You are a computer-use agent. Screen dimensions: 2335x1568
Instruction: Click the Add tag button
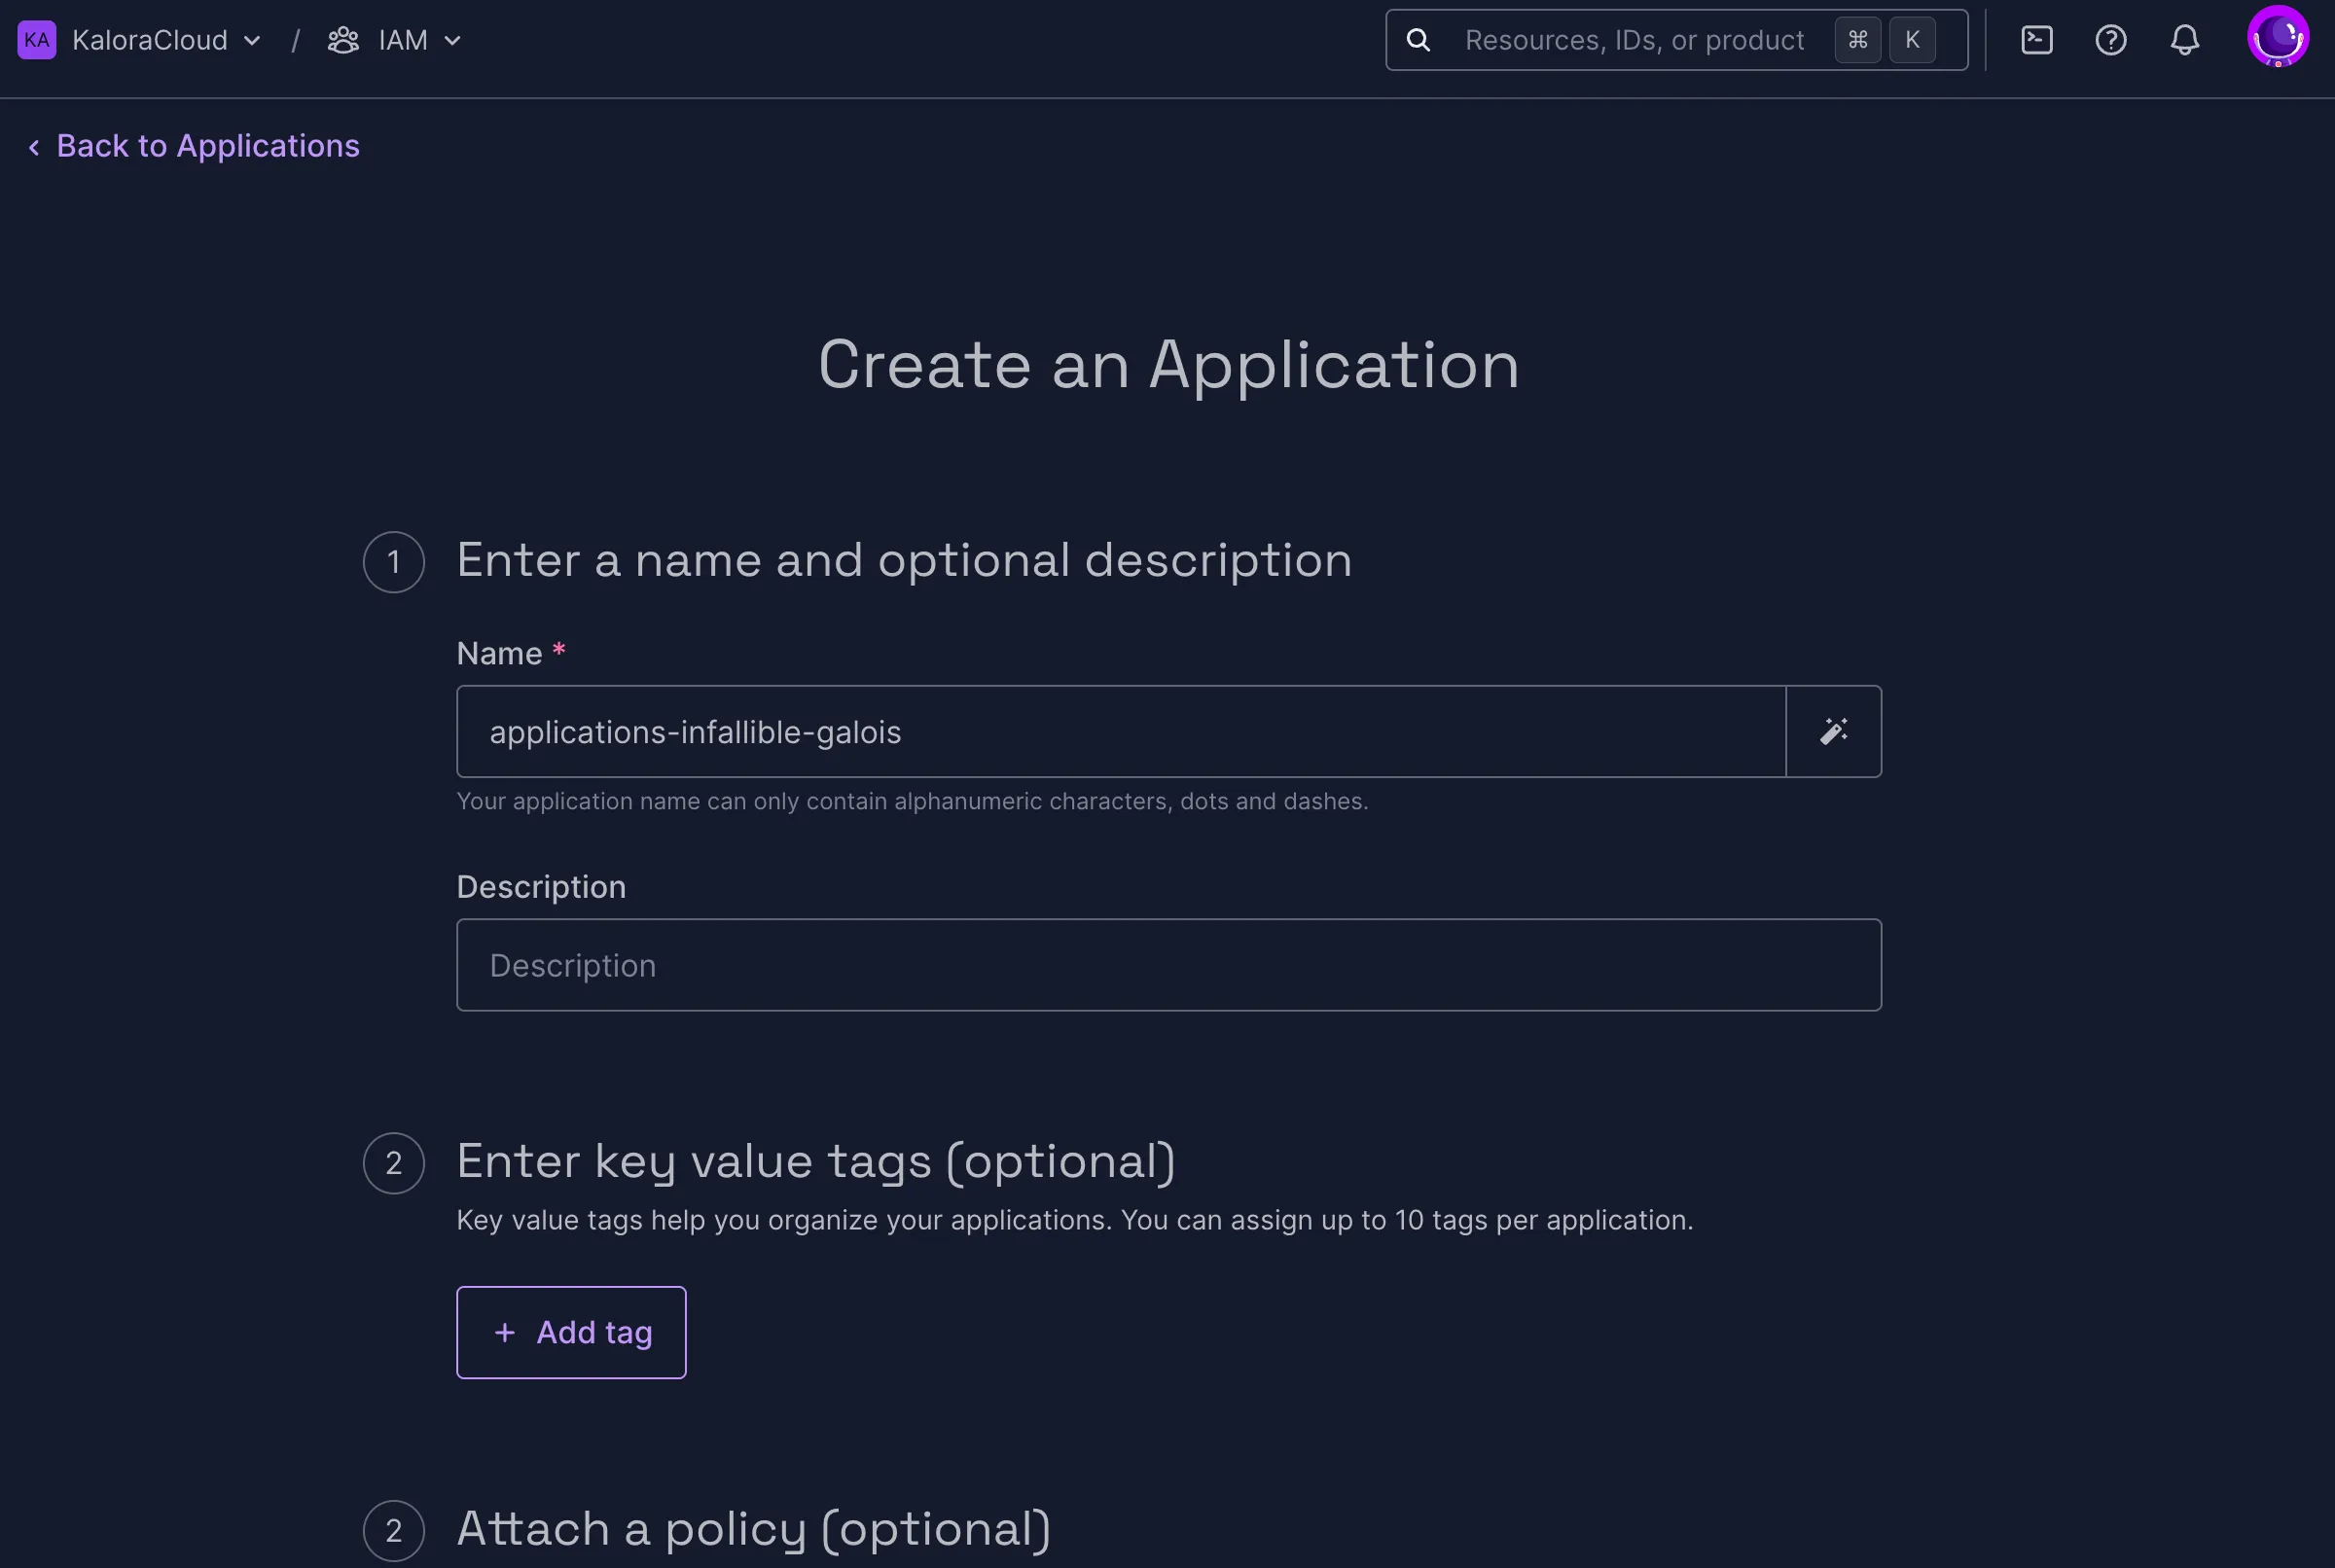coord(571,1331)
